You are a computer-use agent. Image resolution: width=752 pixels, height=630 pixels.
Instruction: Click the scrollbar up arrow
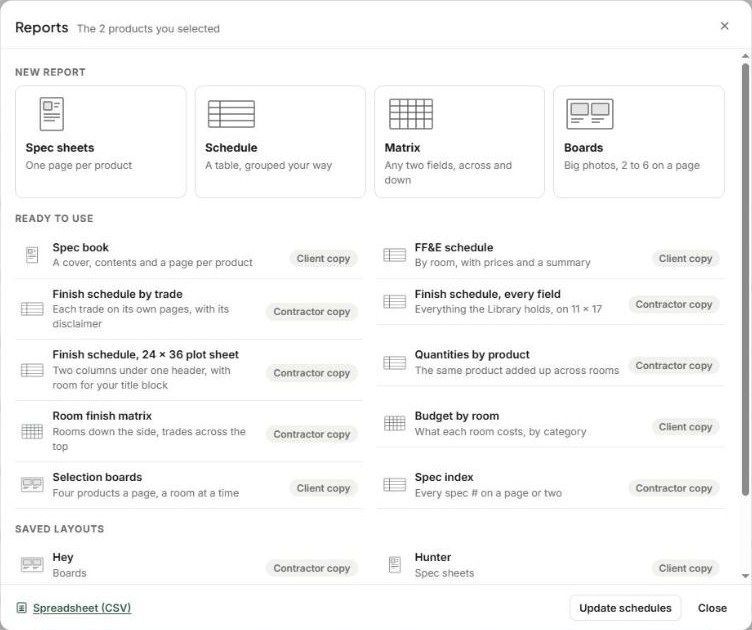(745, 56)
